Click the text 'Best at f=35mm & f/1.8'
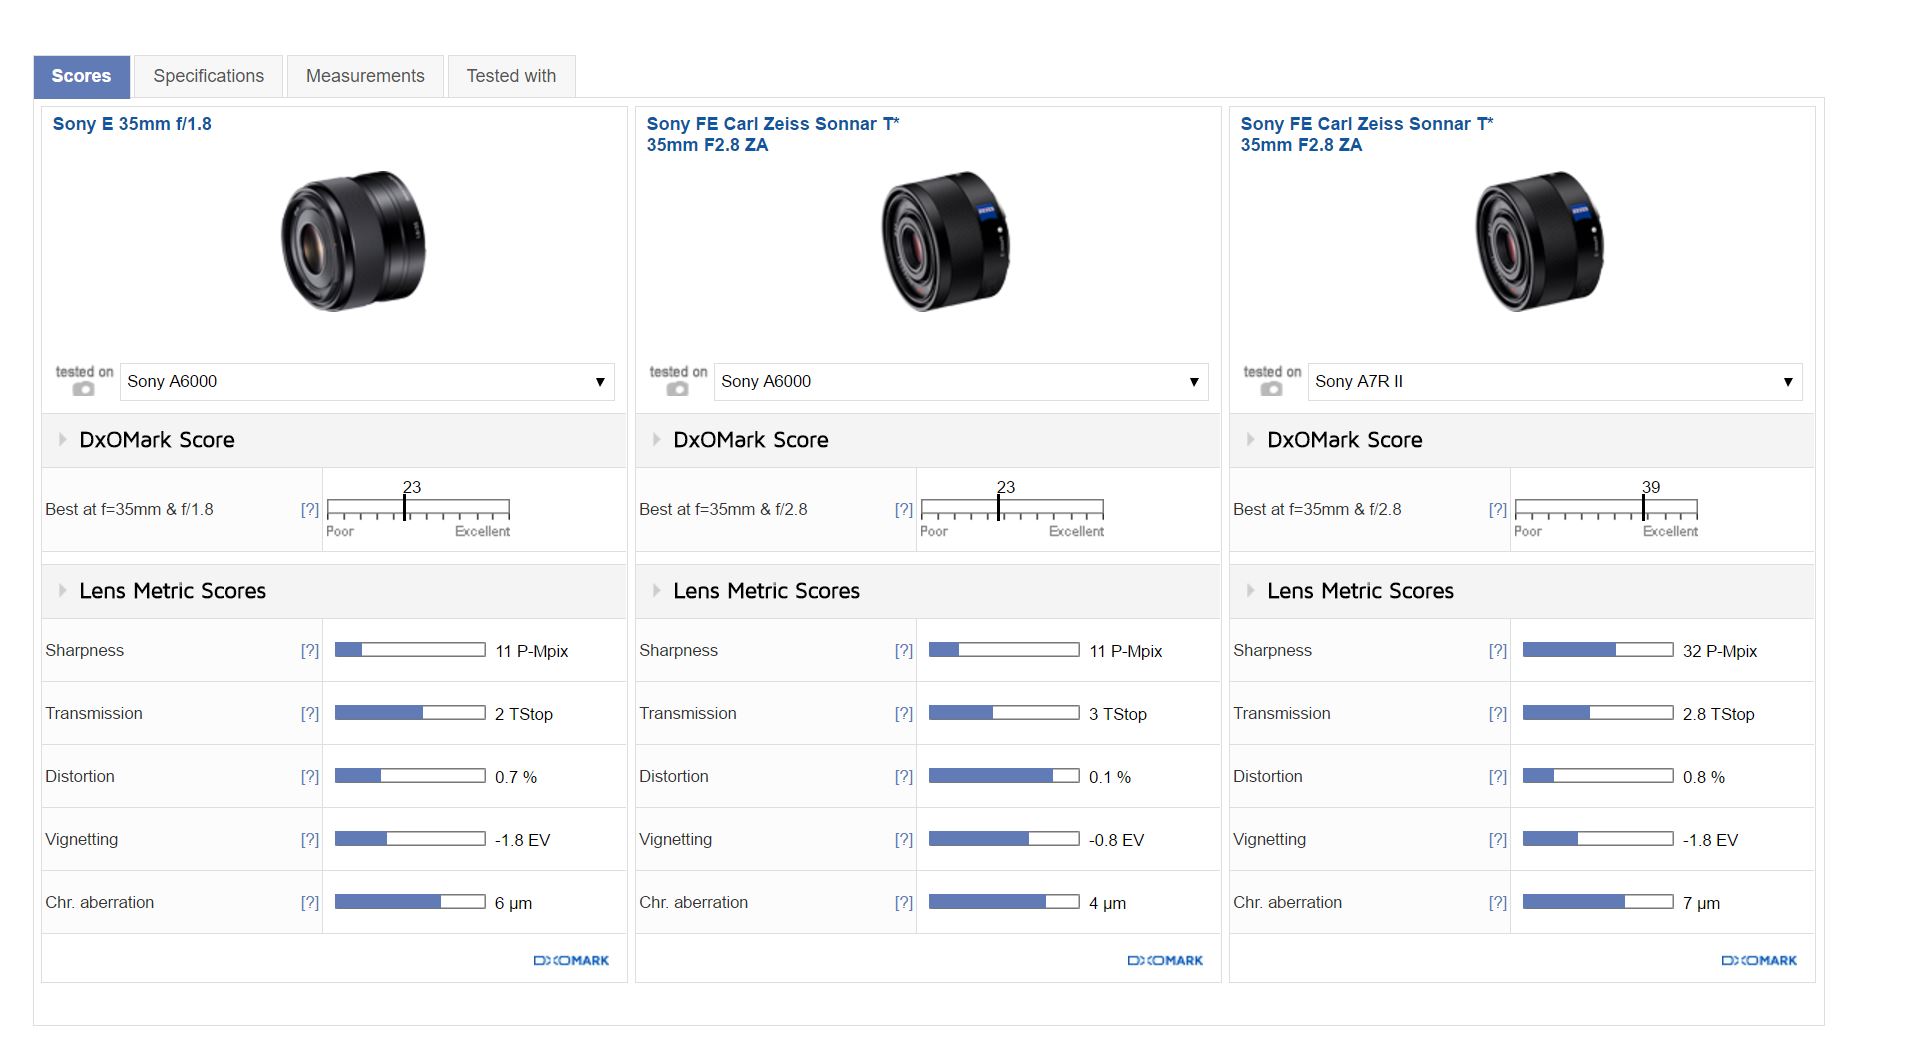1927x1051 pixels. pos(129,509)
